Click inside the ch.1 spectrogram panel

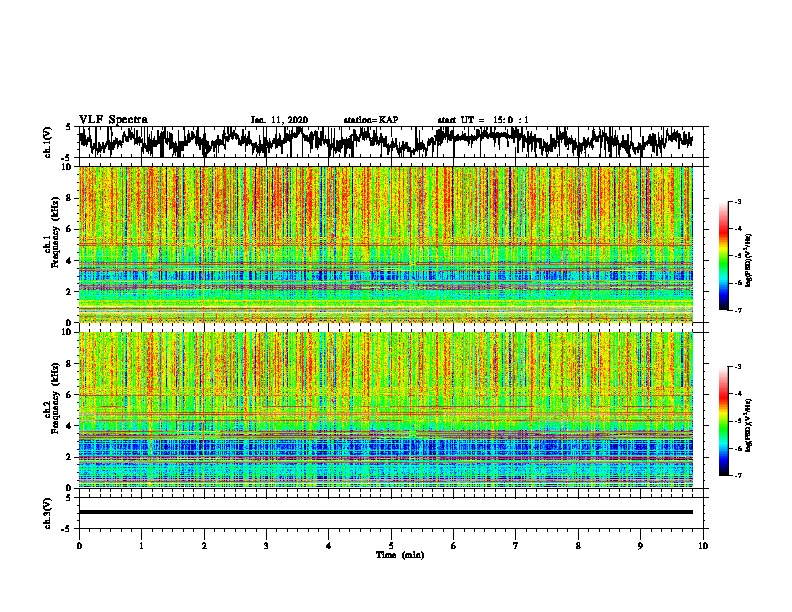point(385,244)
